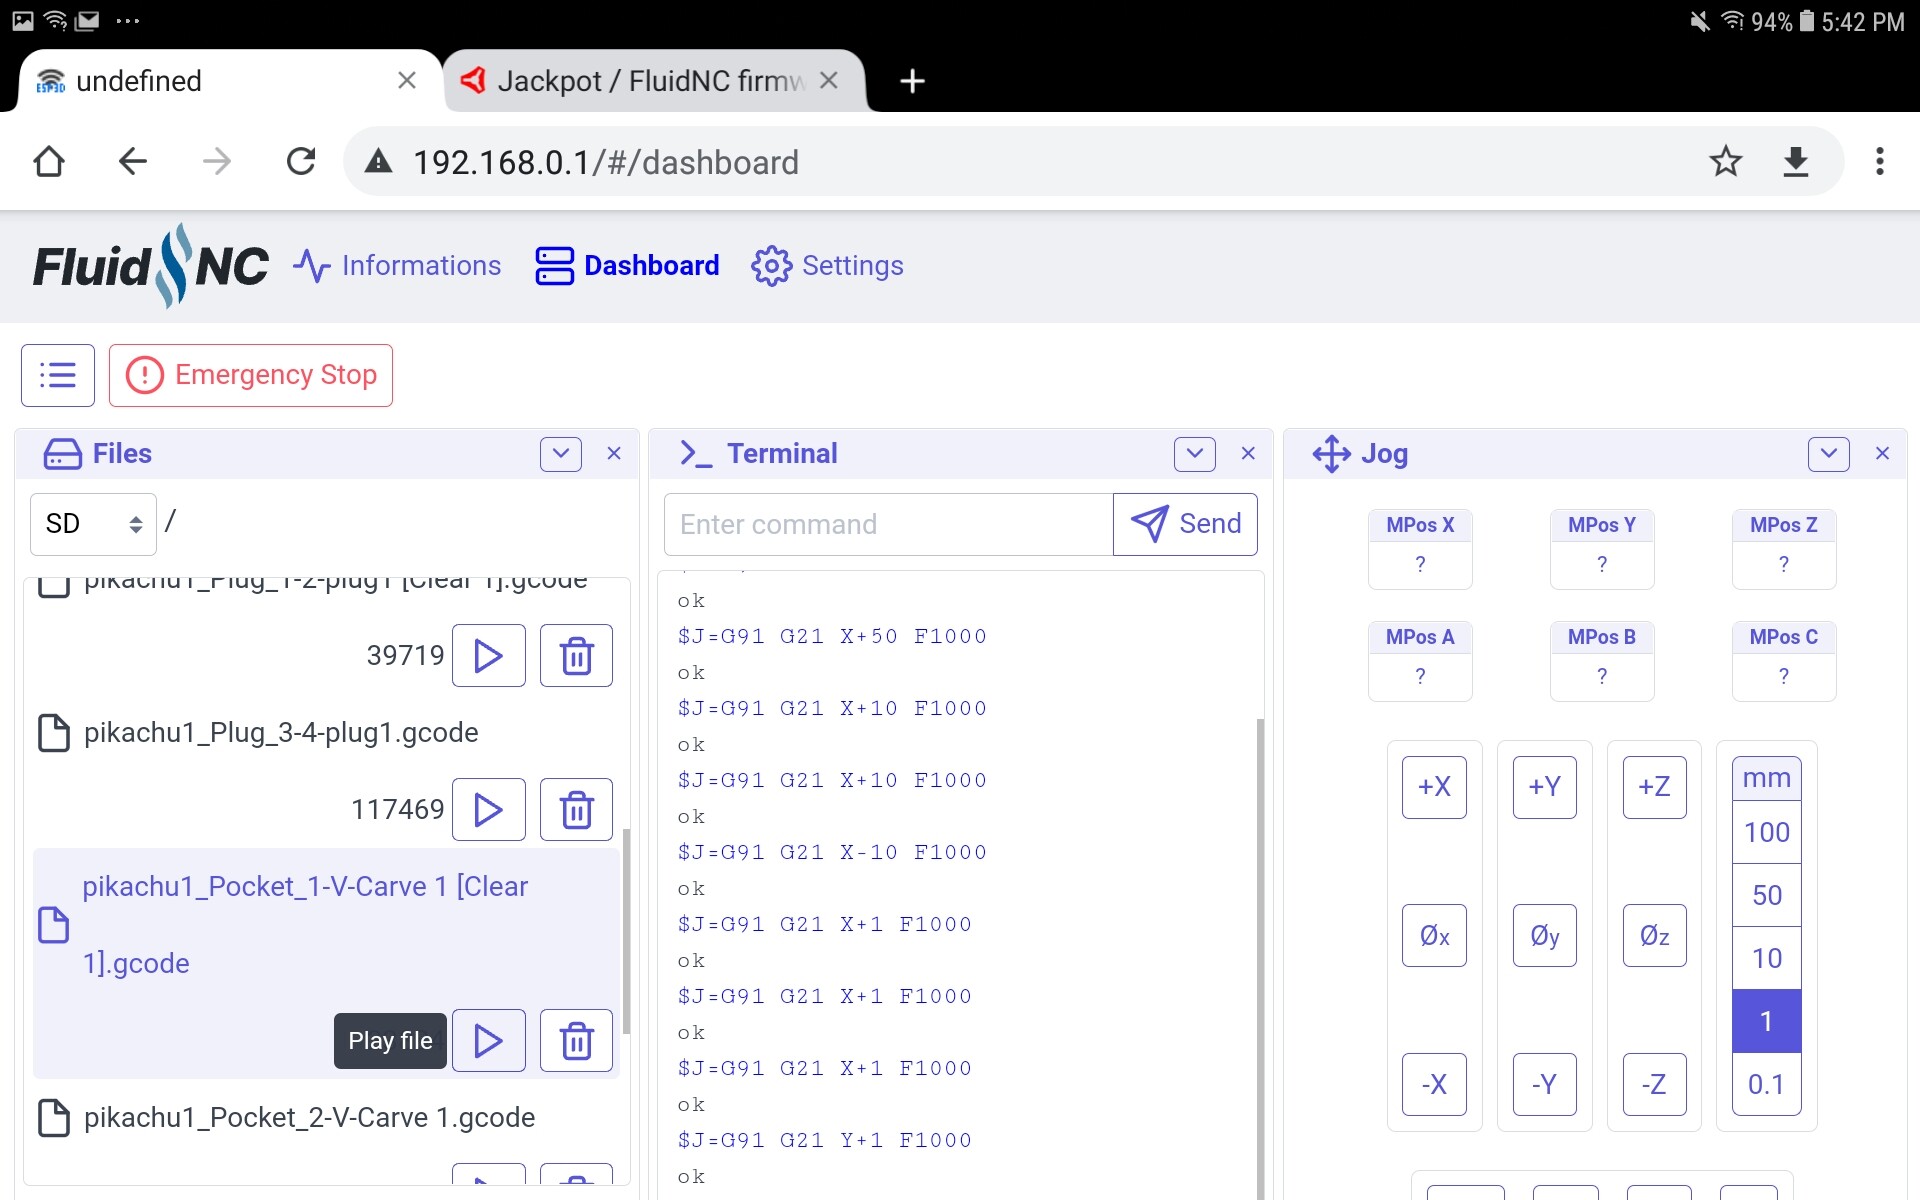Select 0.1 mm jog distance
This screenshot has height=1200, width=1920.
pyautogui.click(x=1767, y=1084)
